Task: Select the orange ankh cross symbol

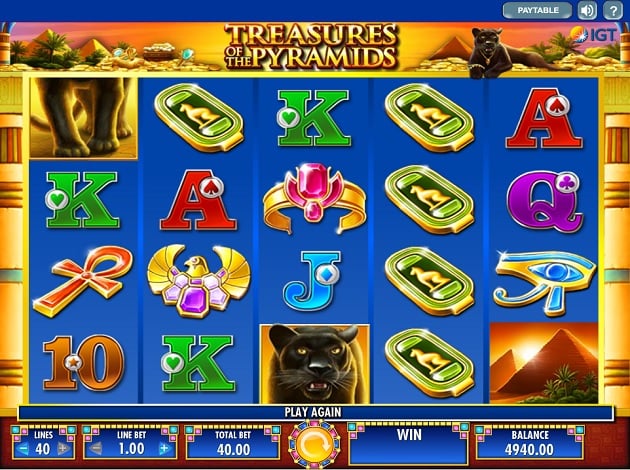Action: tap(83, 281)
